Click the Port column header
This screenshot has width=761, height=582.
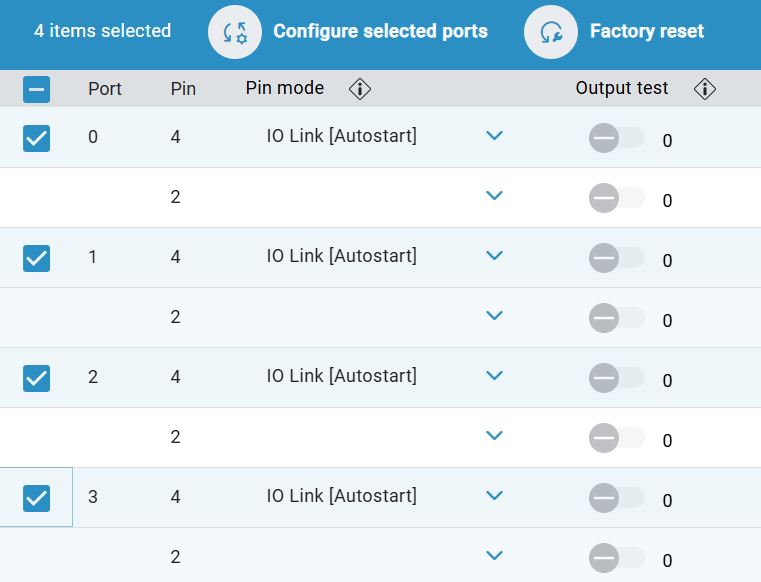104,89
